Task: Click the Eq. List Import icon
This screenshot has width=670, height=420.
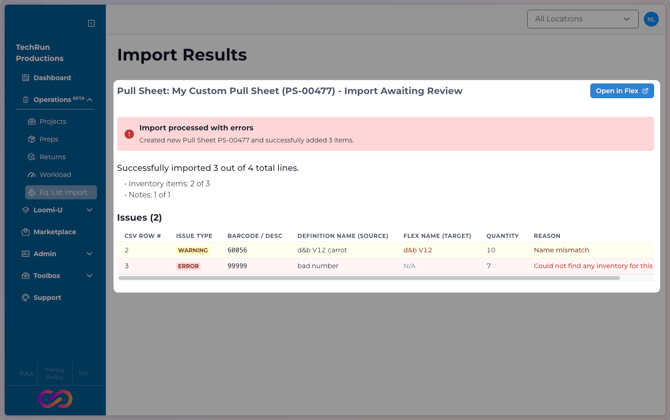Action: [32, 192]
